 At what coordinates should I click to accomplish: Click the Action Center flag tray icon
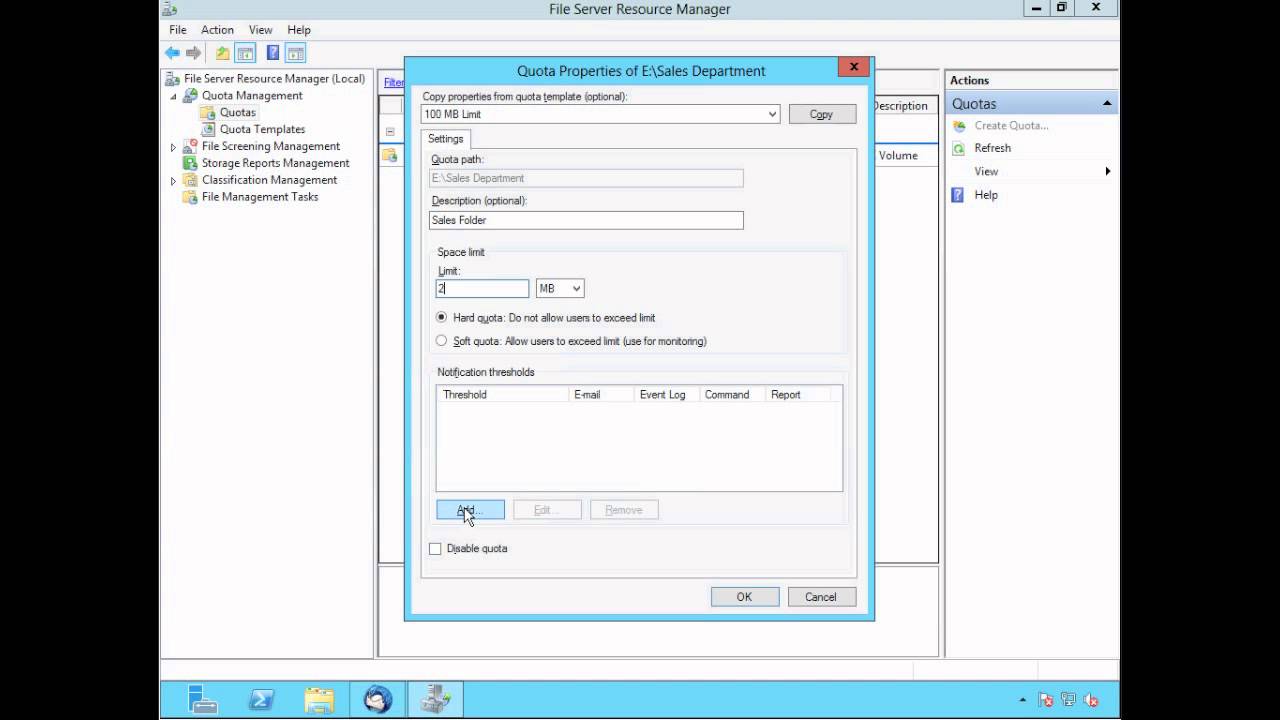[x=1046, y=700]
